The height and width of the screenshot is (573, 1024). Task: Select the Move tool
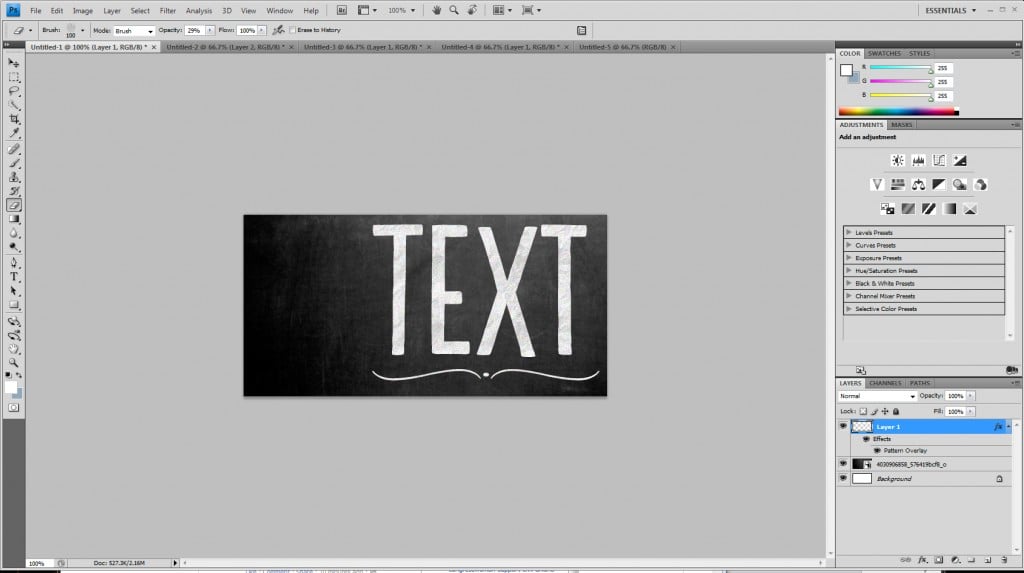pos(14,63)
